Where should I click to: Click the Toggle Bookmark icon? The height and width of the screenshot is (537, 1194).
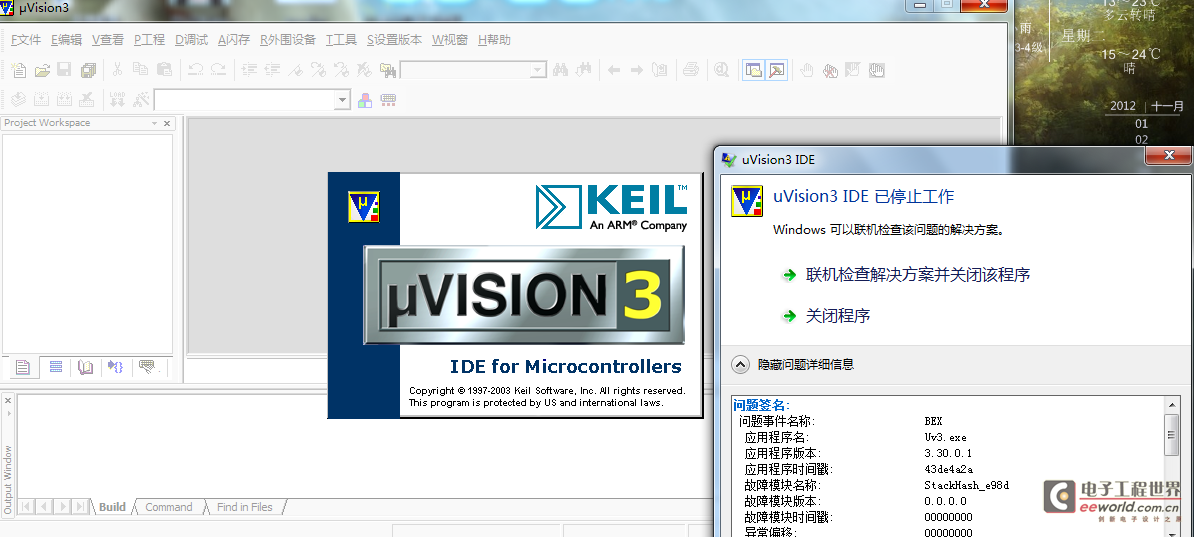pos(295,70)
